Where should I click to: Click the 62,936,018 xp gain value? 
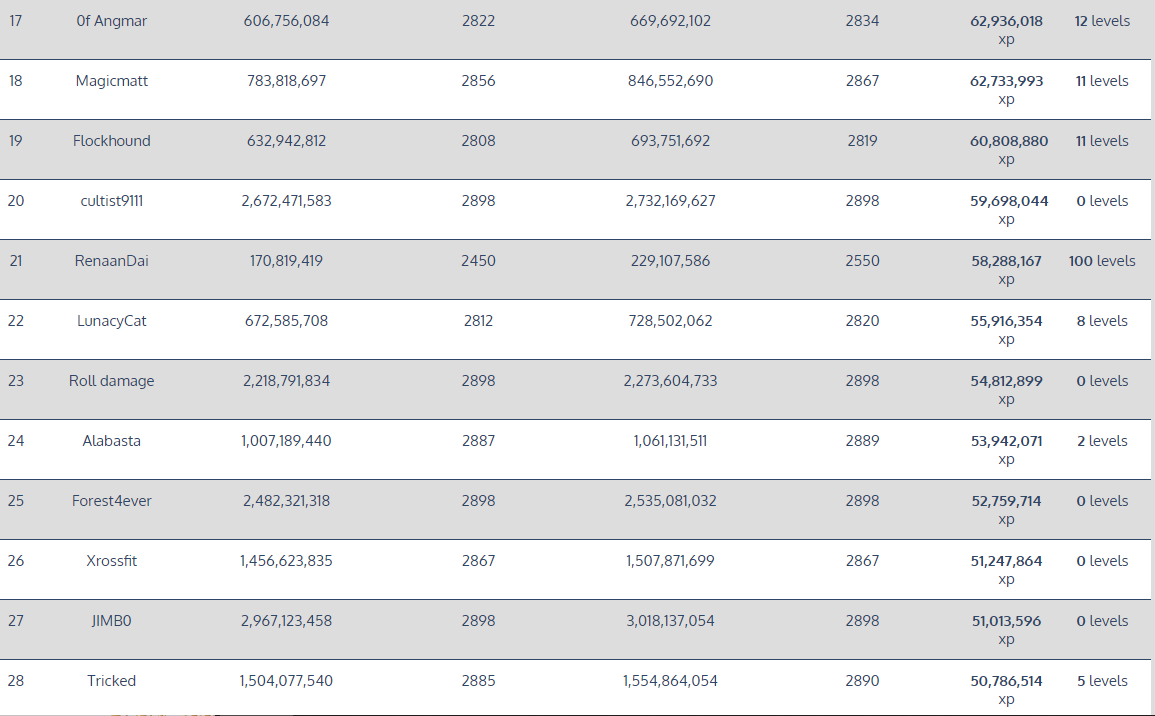[1006, 21]
